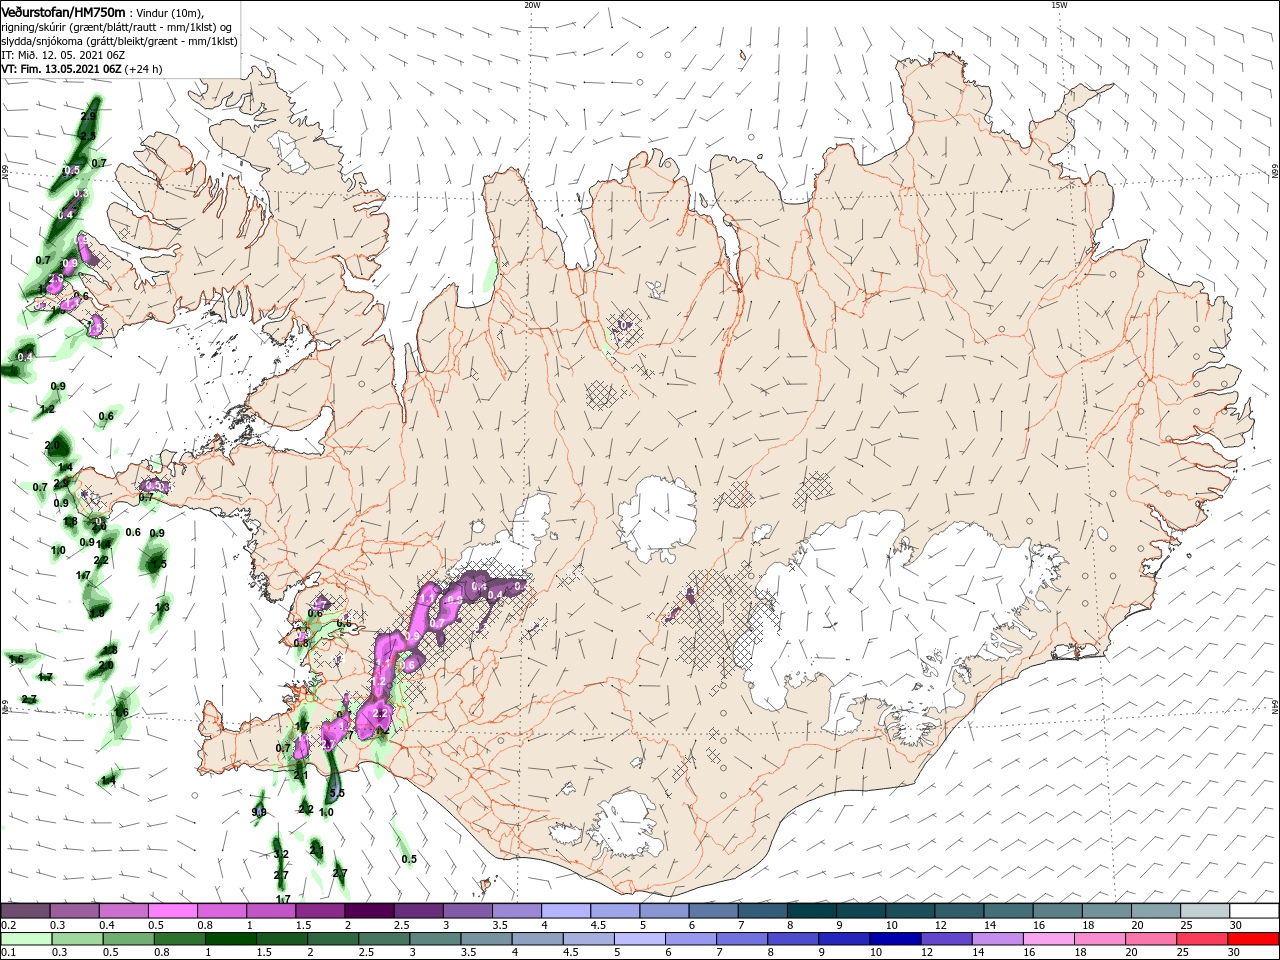Pick the 0.3 light green swatch, lower rain scale
1280x960 pixels.
tap(77, 939)
